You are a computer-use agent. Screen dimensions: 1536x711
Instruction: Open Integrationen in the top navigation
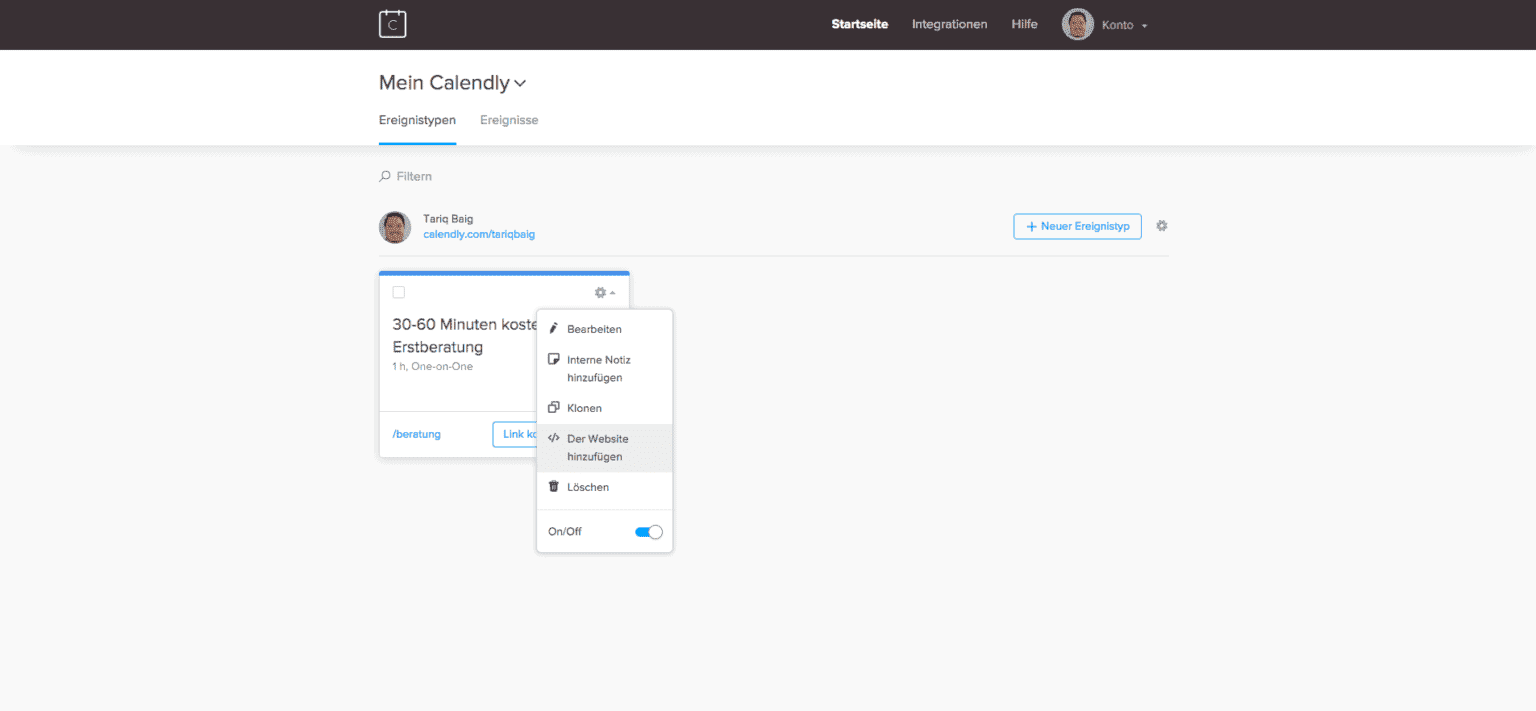click(x=949, y=24)
